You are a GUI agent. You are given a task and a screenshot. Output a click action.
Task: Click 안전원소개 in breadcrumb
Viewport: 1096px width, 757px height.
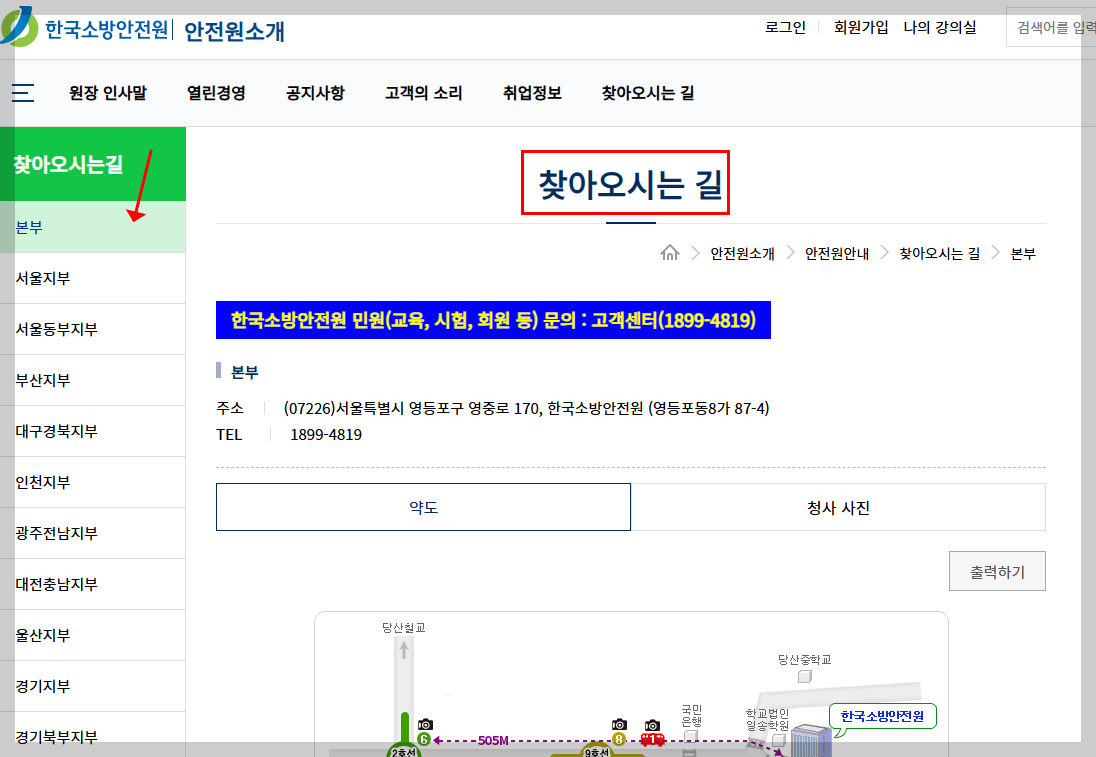click(742, 254)
